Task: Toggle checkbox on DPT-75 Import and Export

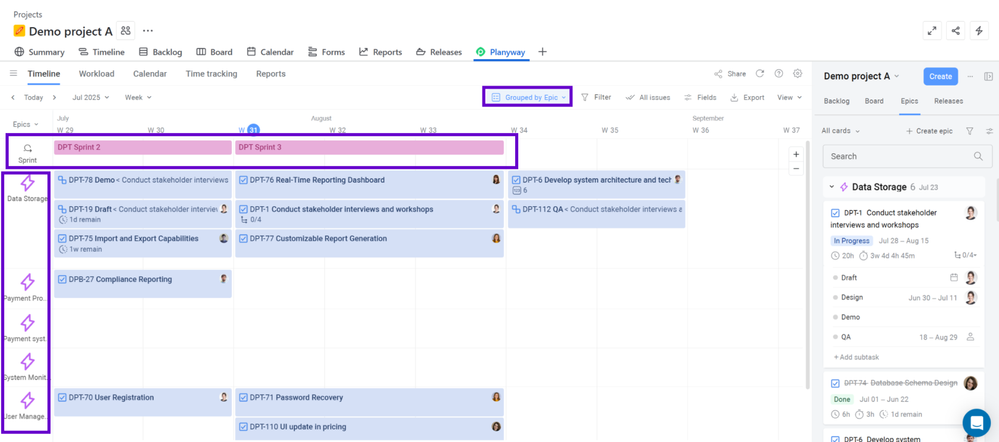Action: pos(62,239)
